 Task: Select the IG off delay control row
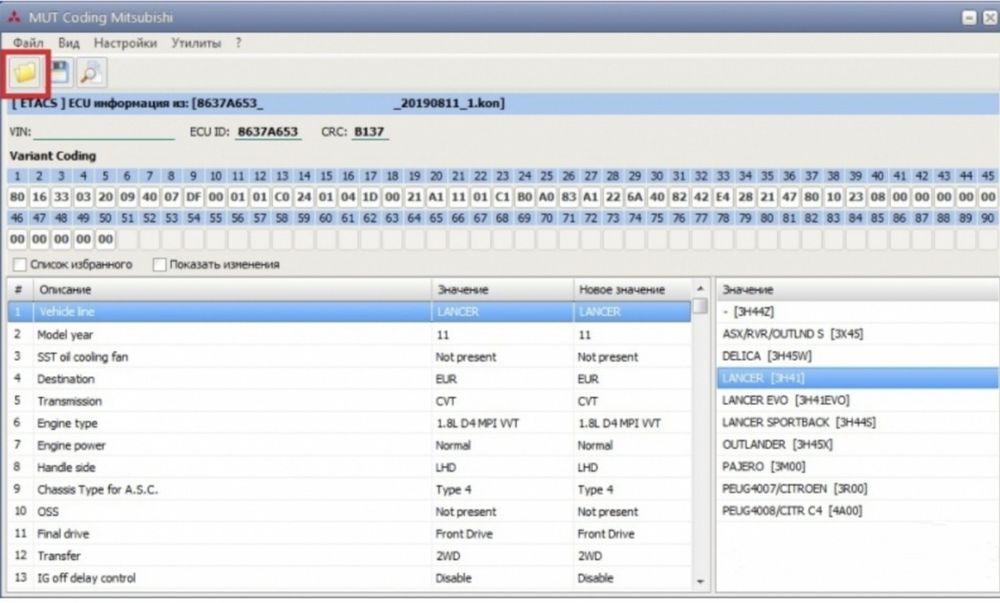[x=349, y=578]
